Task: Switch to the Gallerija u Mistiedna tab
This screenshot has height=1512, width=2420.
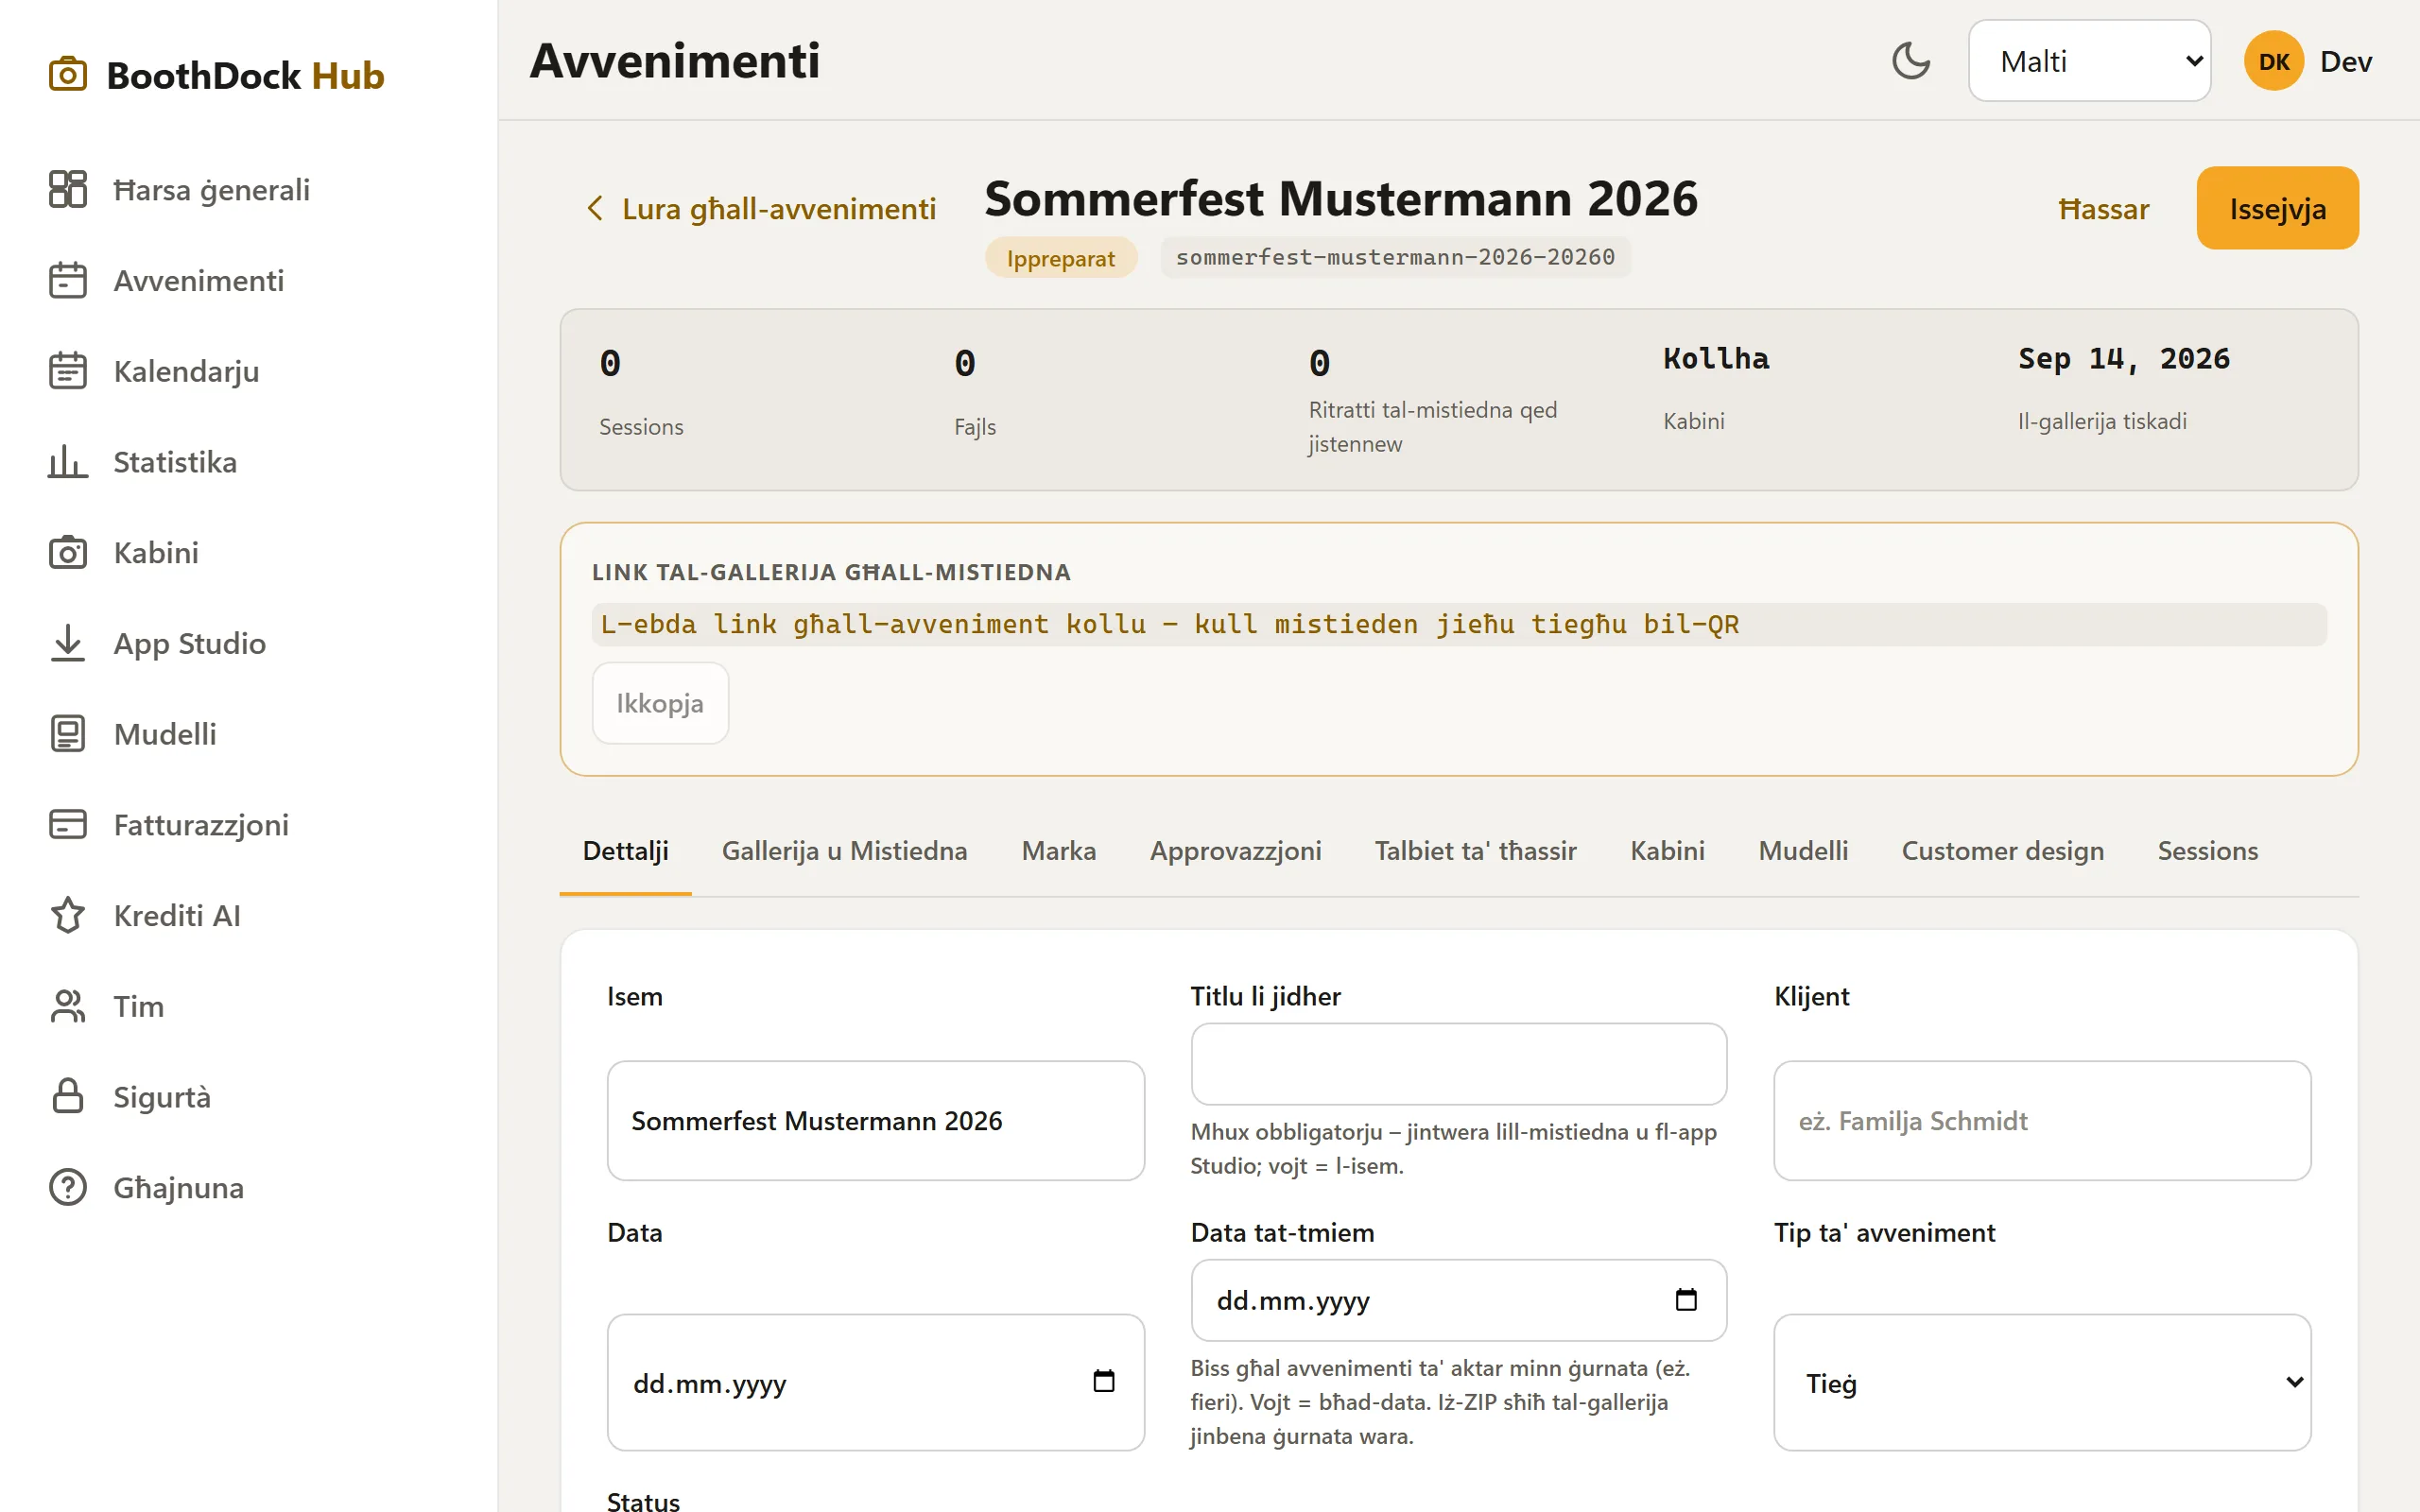Action: click(845, 851)
